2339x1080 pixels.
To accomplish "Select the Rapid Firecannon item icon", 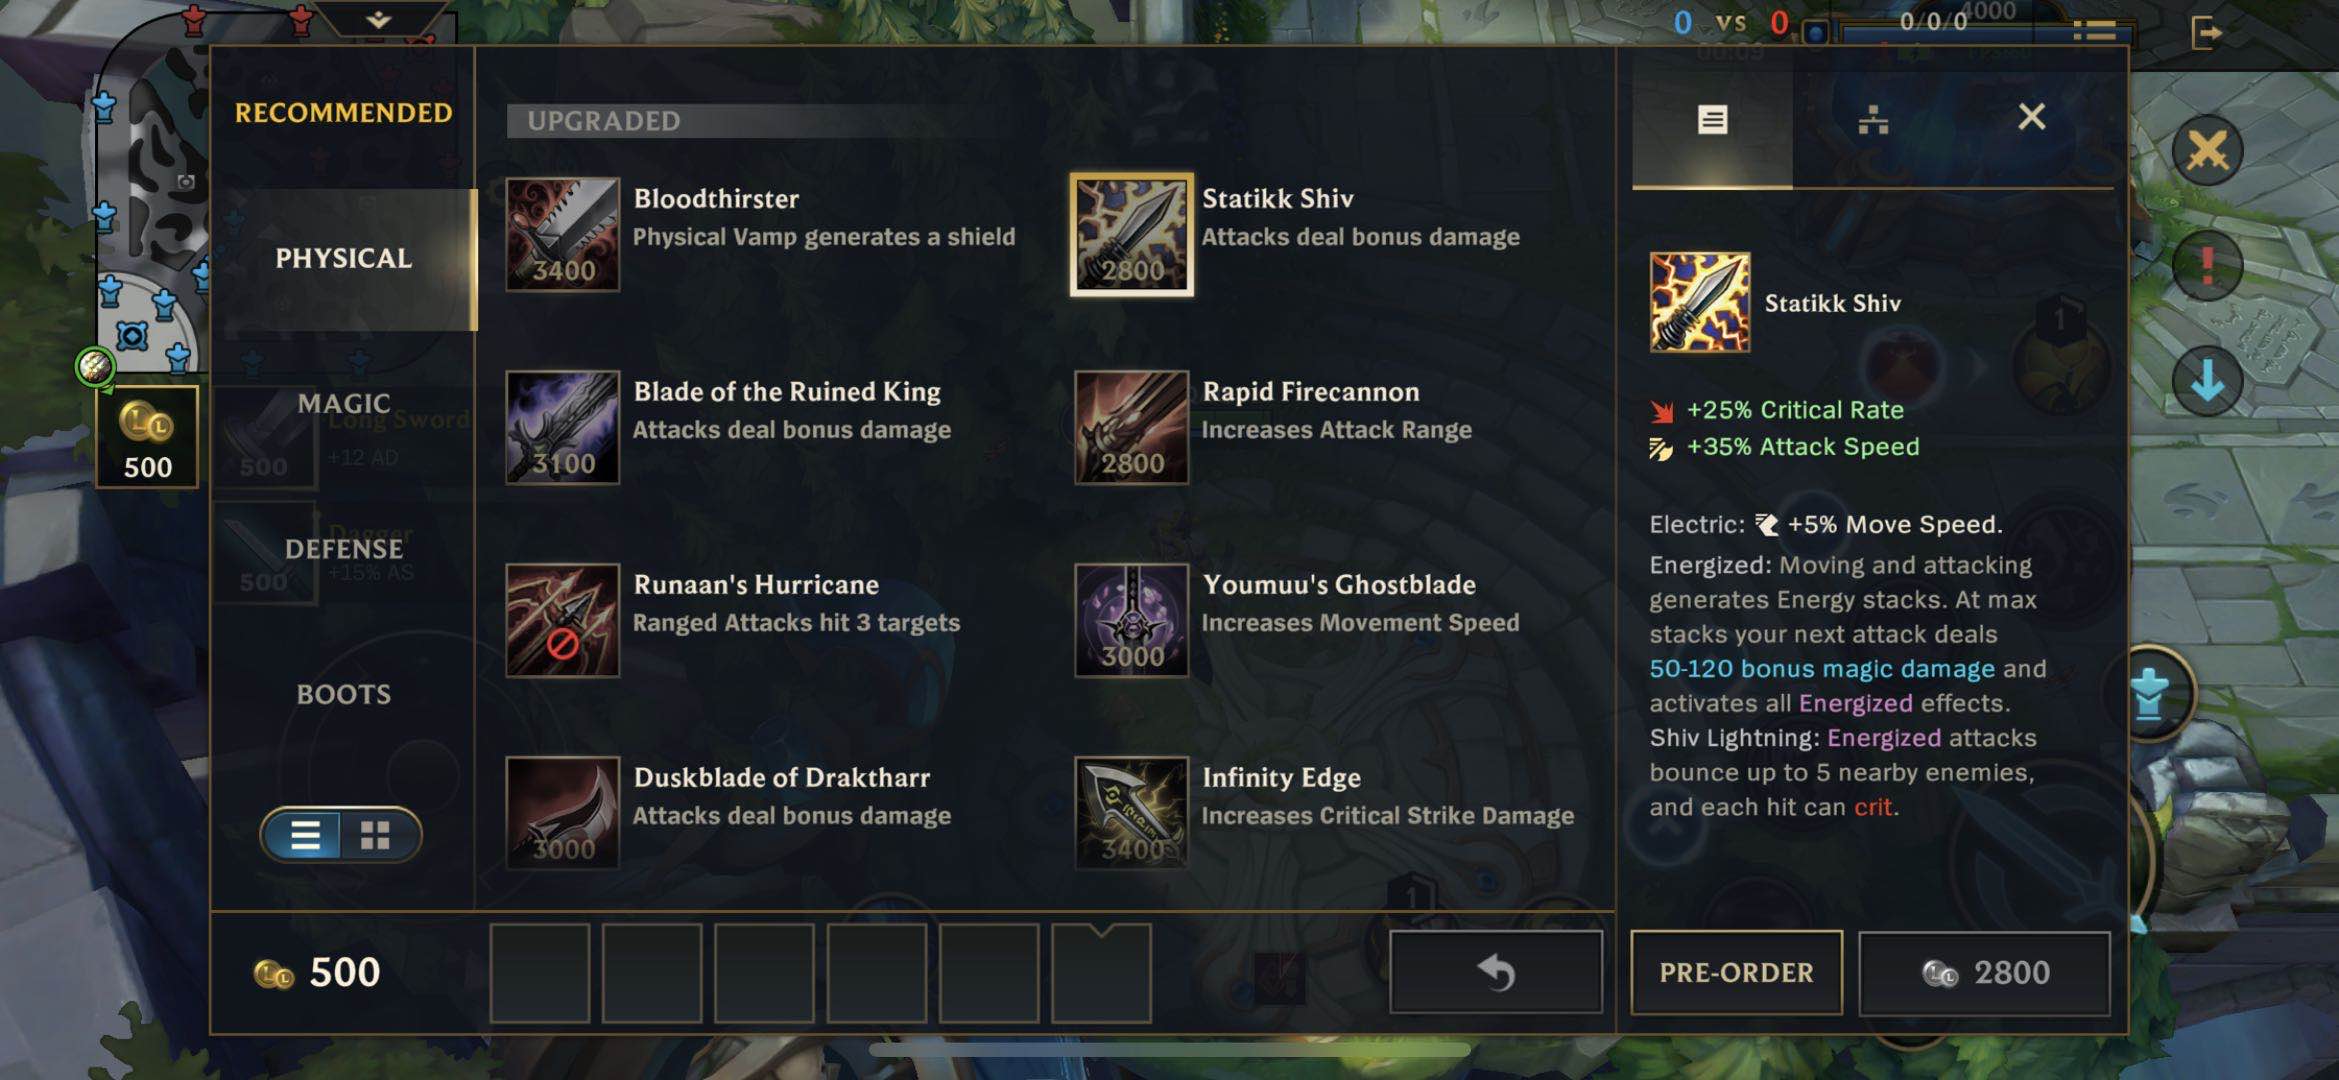I will [x=1131, y=428].
